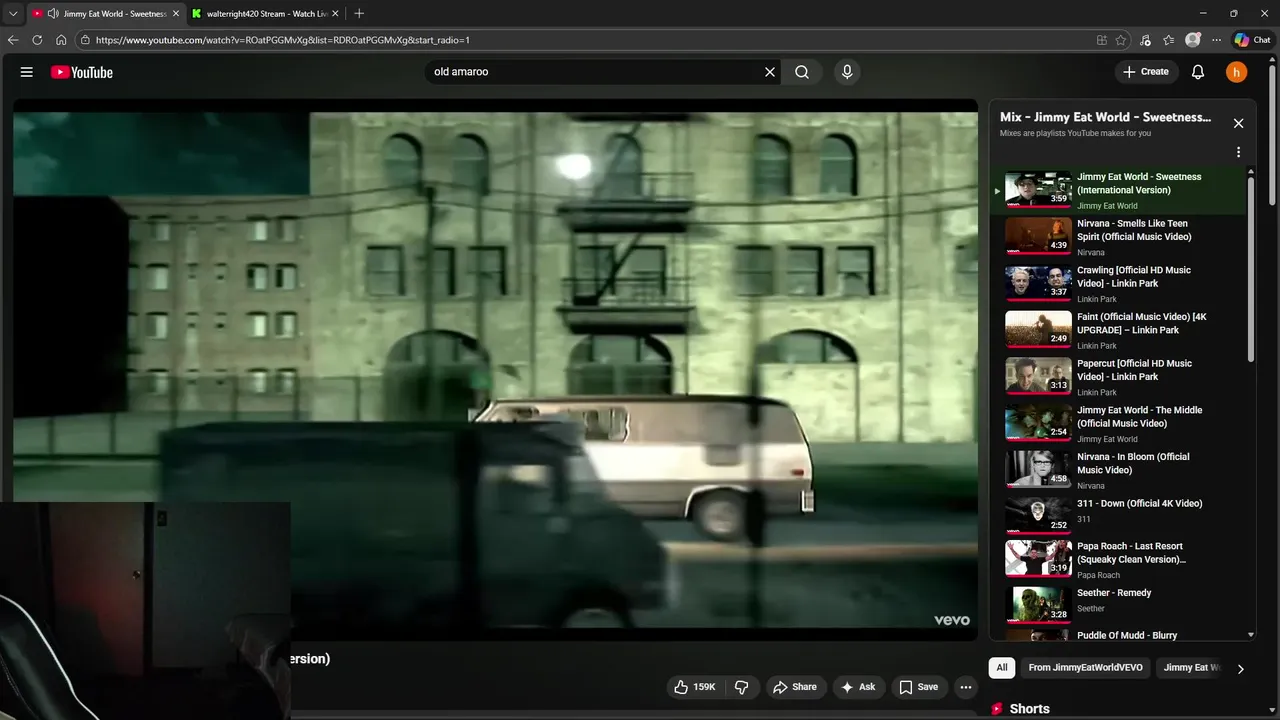Select the current Sweetness International Version entry
The height and width of the screenshot is (720, 1280).
coord(1118,190)
